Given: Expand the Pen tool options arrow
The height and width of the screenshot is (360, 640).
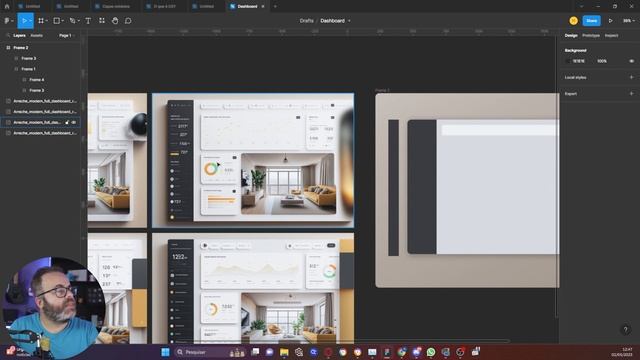Looking at the screenshot, I should tap(78, 21).
